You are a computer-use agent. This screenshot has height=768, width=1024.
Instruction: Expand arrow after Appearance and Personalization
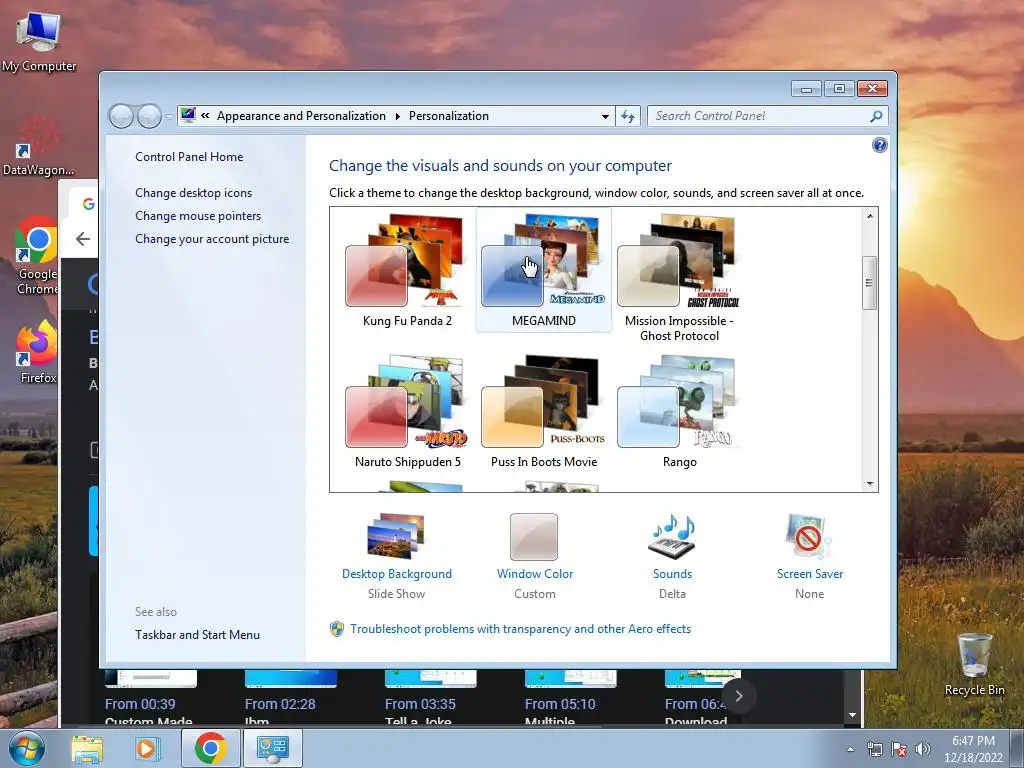397,116
